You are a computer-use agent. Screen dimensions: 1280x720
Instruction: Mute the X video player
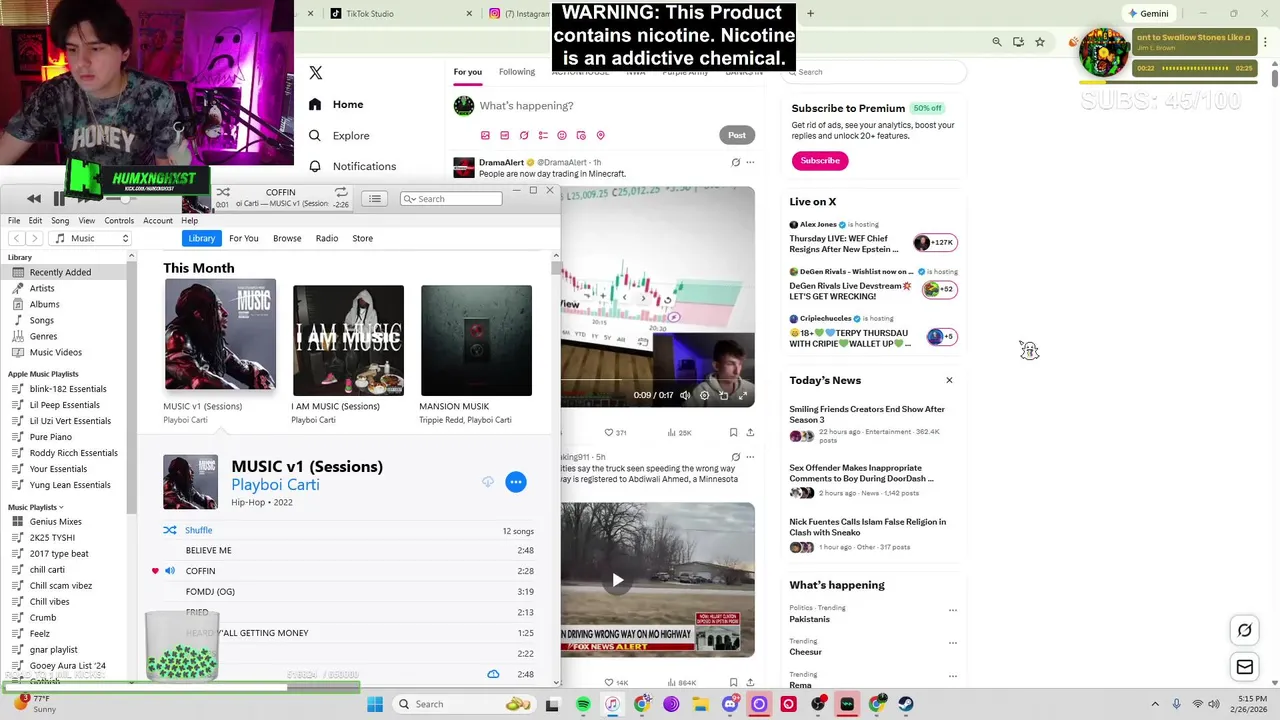click(685, 395)
